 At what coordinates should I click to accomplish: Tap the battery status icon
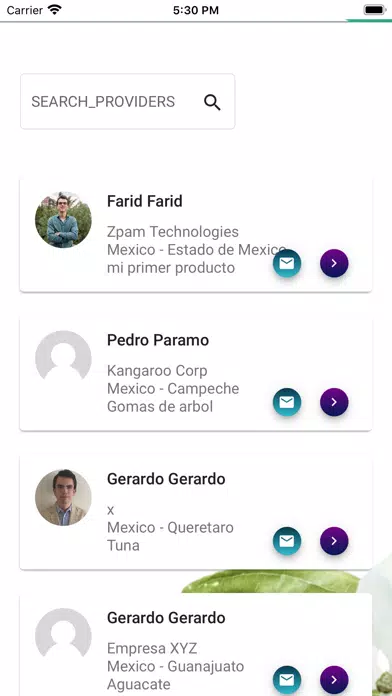(x=374, y=10)
